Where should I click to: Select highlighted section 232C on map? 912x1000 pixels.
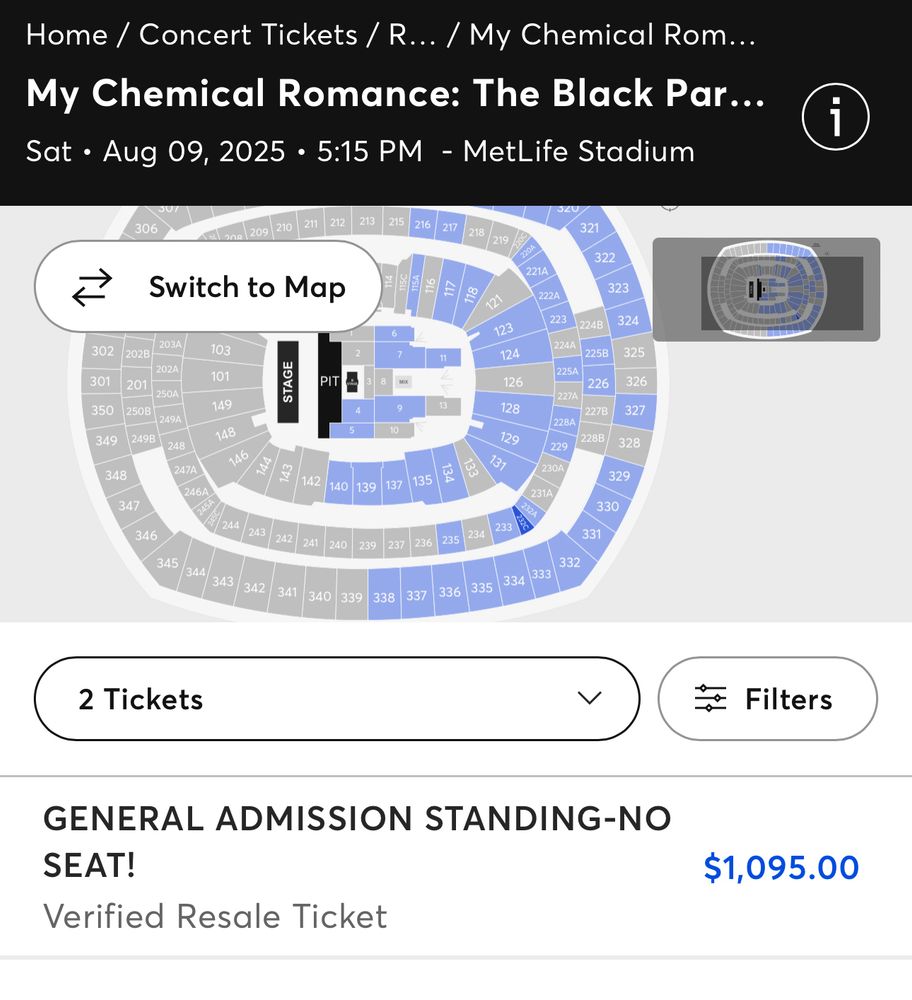tap(523, 519)
